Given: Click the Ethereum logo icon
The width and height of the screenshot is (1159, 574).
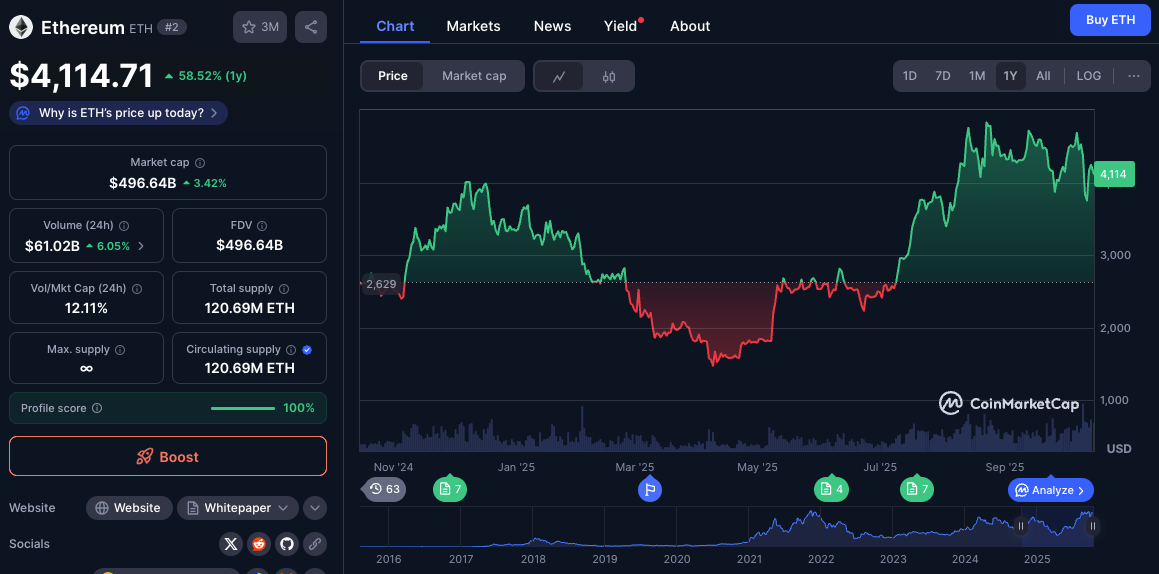Looking at the screenshot, I should (21, 27).
